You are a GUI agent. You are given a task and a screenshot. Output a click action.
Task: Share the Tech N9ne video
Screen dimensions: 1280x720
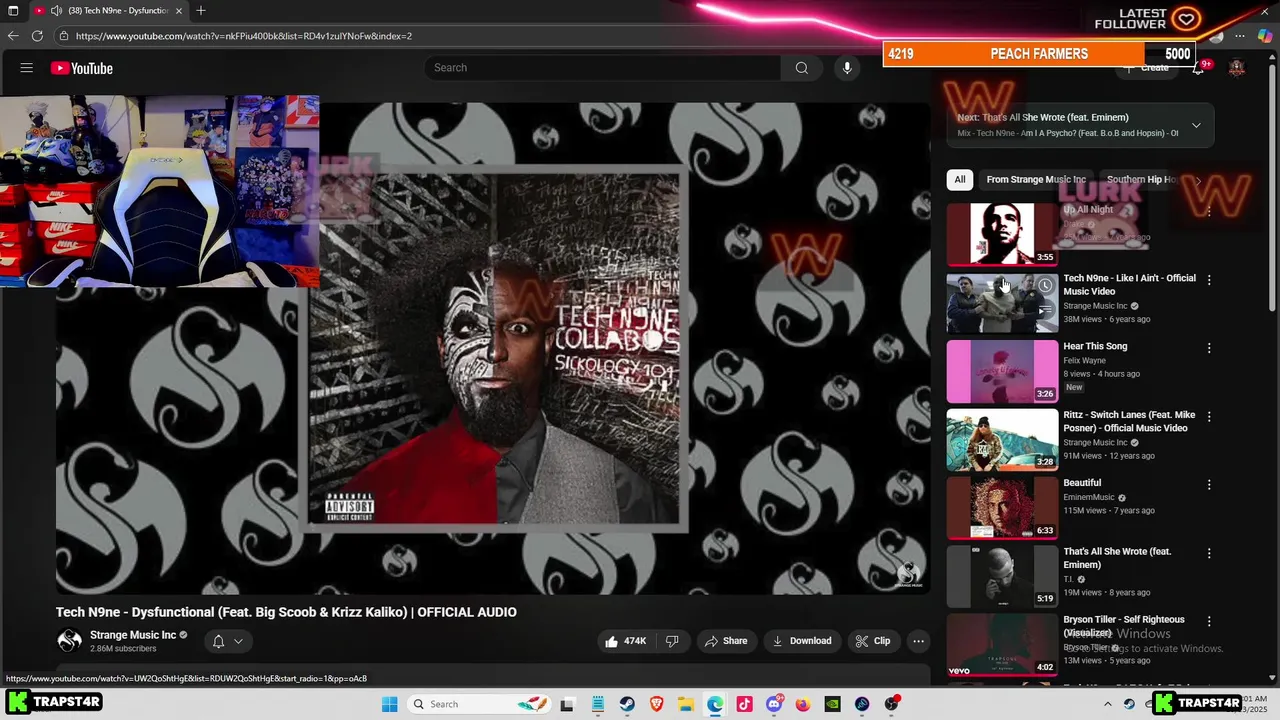(725, 641)
